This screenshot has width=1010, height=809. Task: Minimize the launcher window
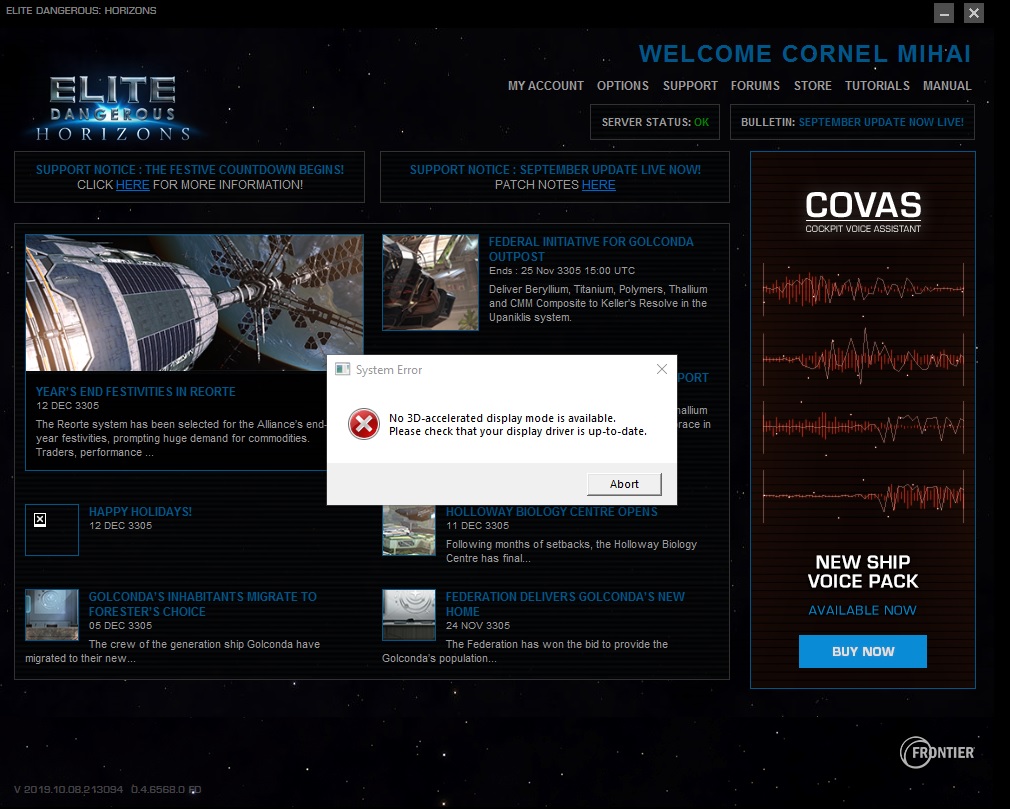point(944,13)
